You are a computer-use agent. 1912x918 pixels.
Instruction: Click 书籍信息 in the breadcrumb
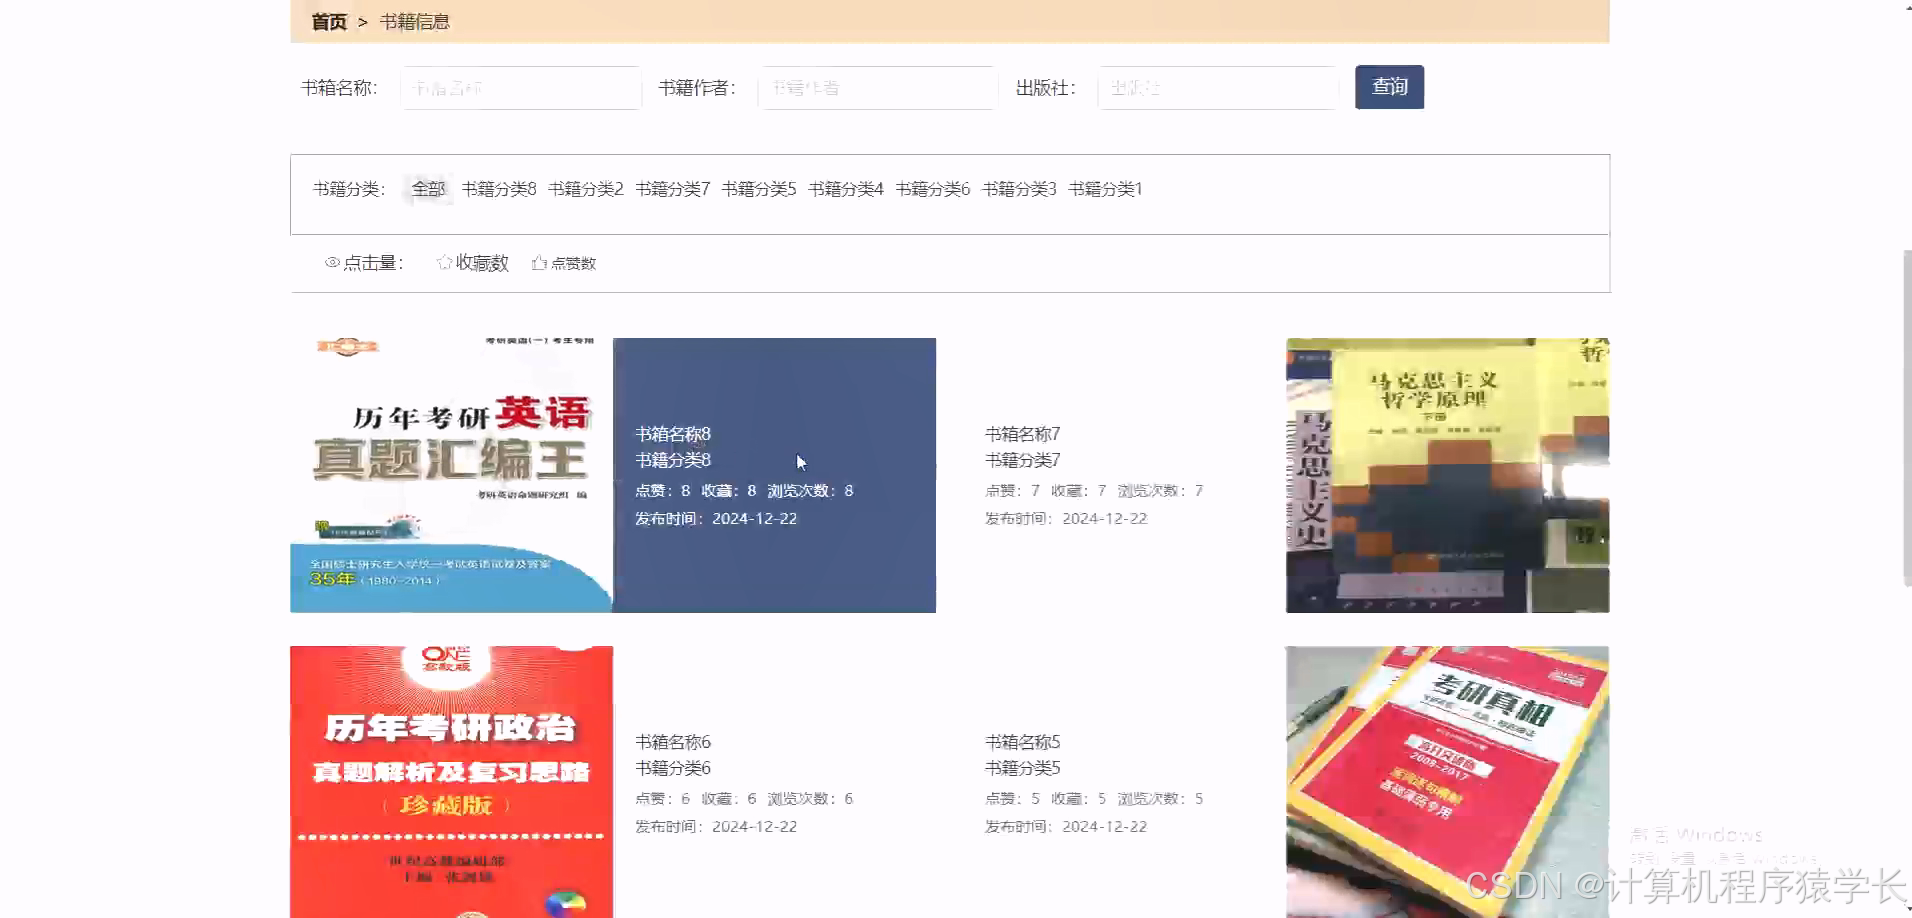[415, 22]
